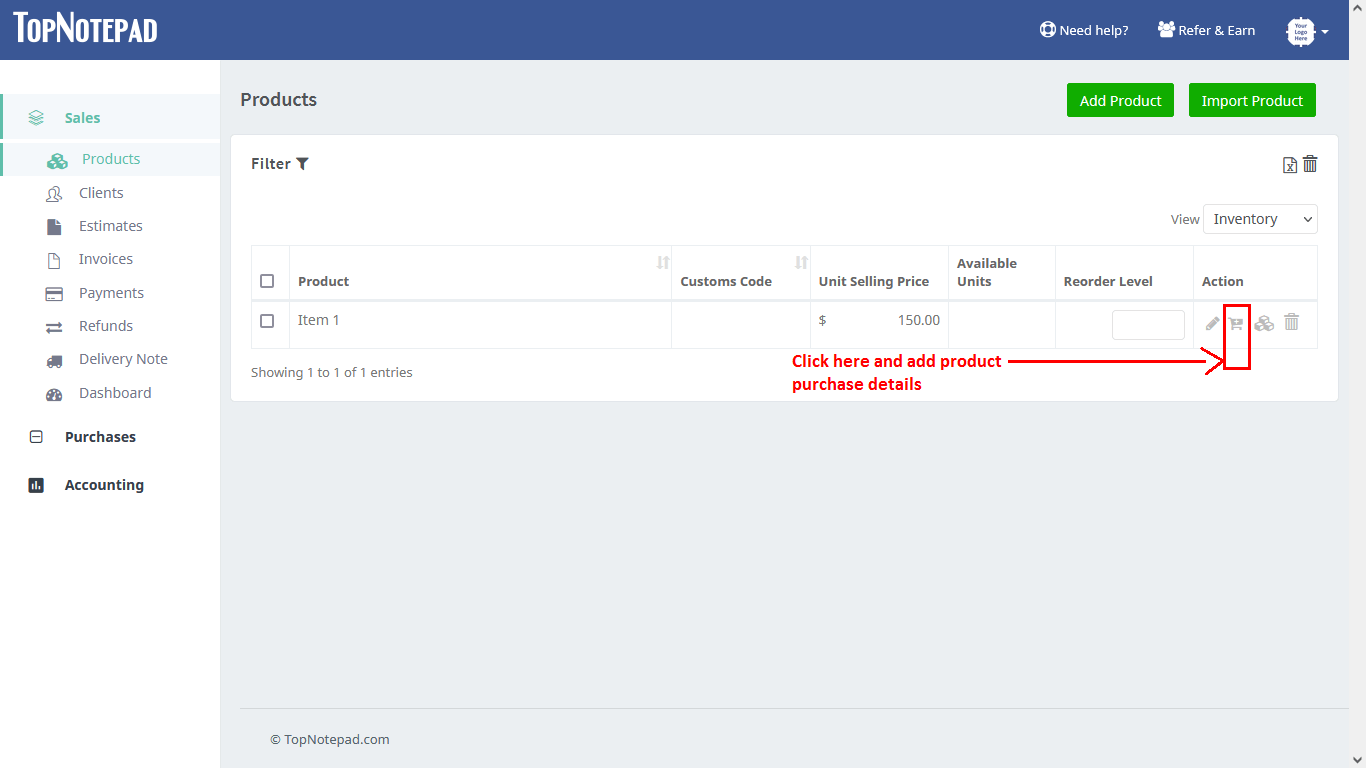Edit Item 1 with the pencil icon
The height and width of the screenshot is (768, 1366).
coord(1213,323)
